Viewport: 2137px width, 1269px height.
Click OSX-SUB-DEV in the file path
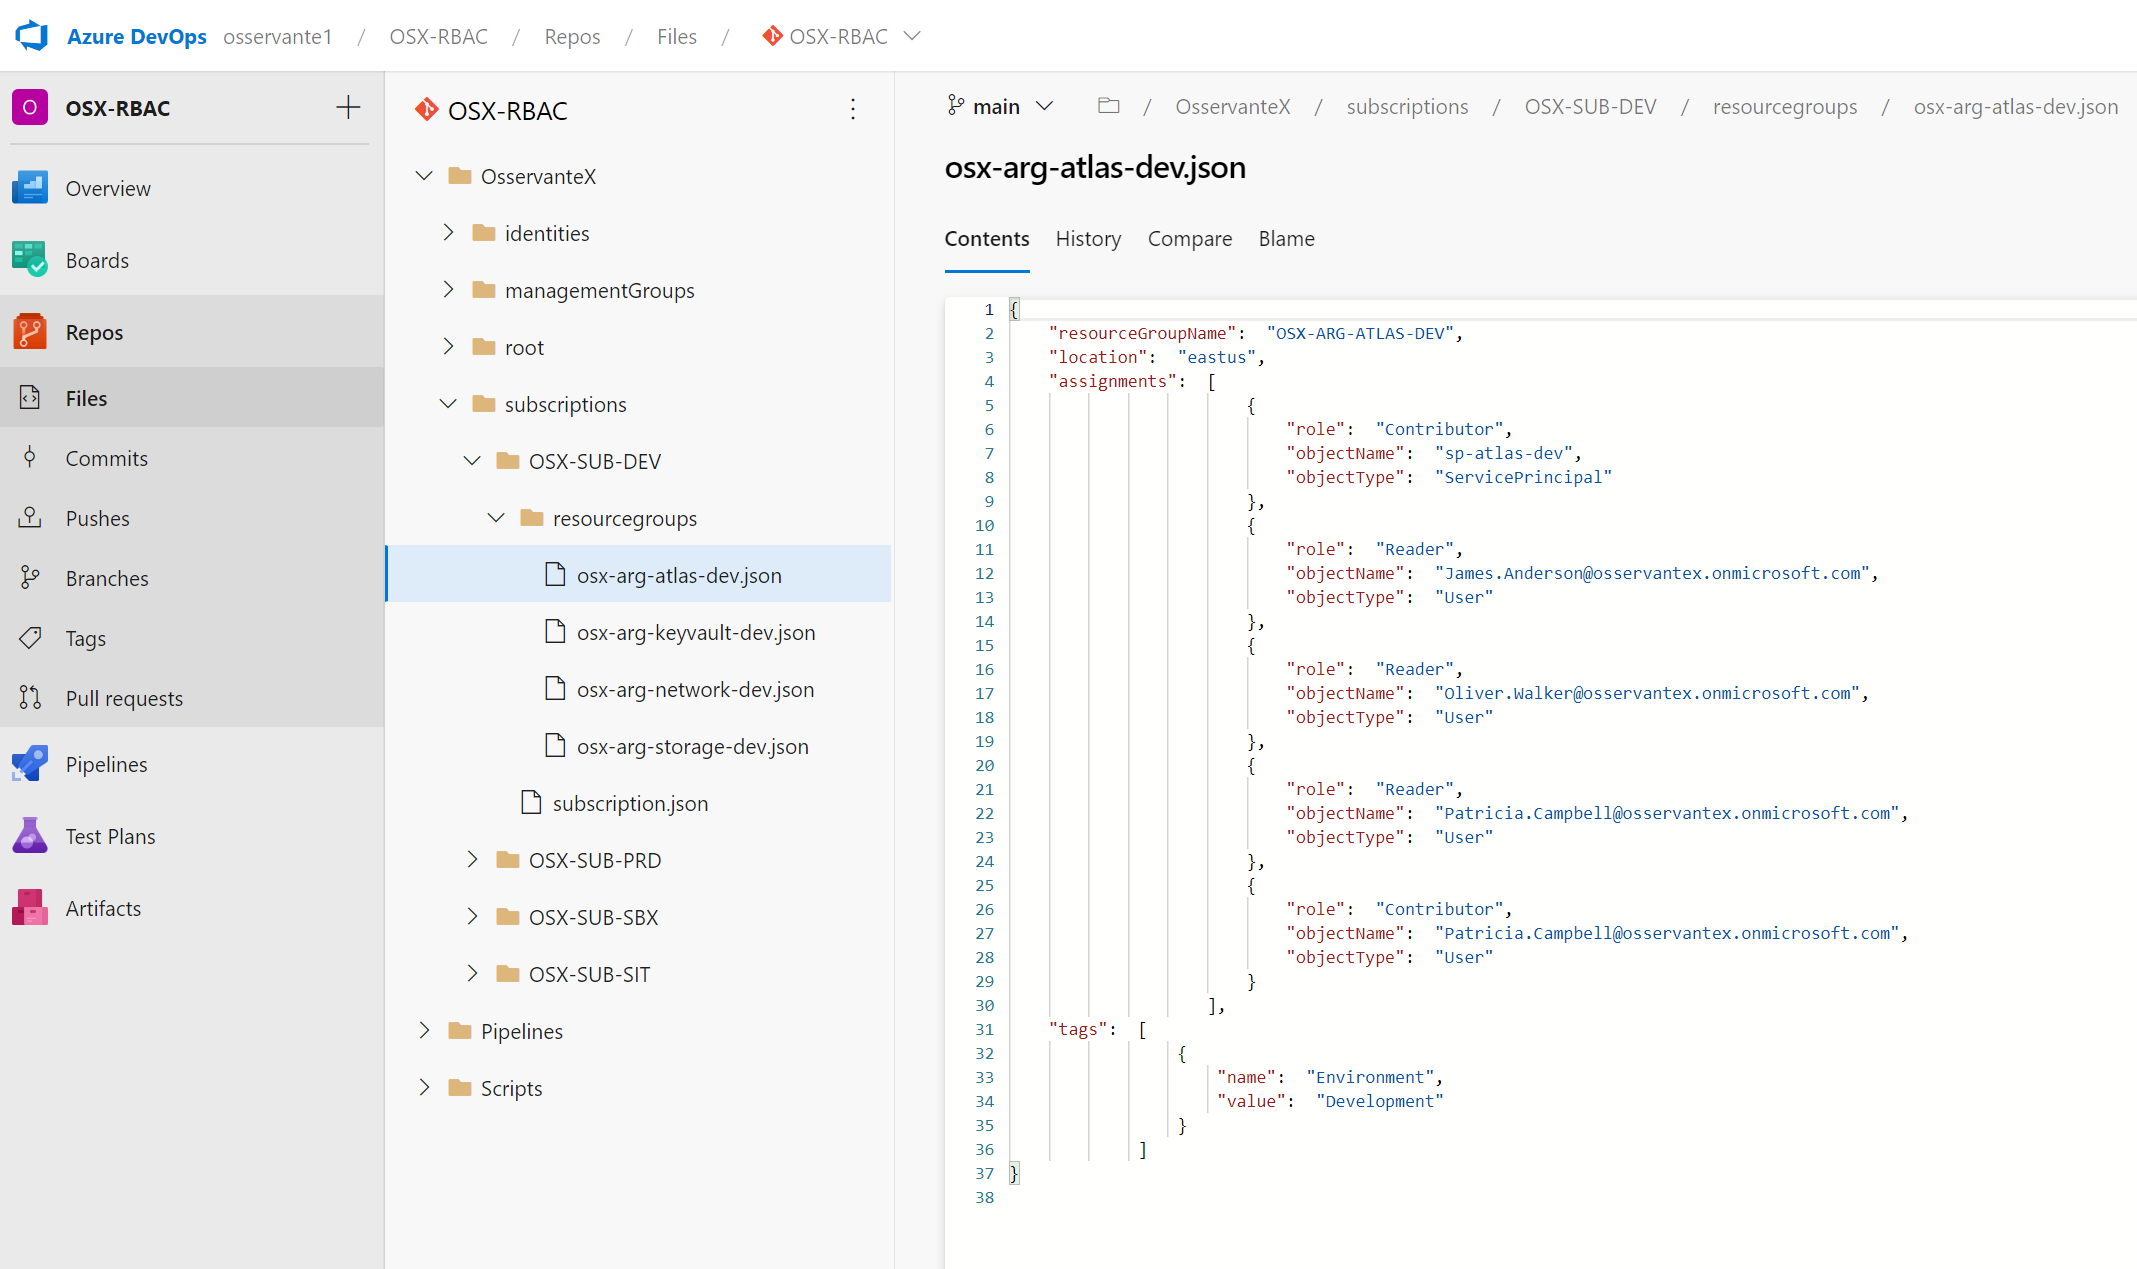tap(1590, 107)
